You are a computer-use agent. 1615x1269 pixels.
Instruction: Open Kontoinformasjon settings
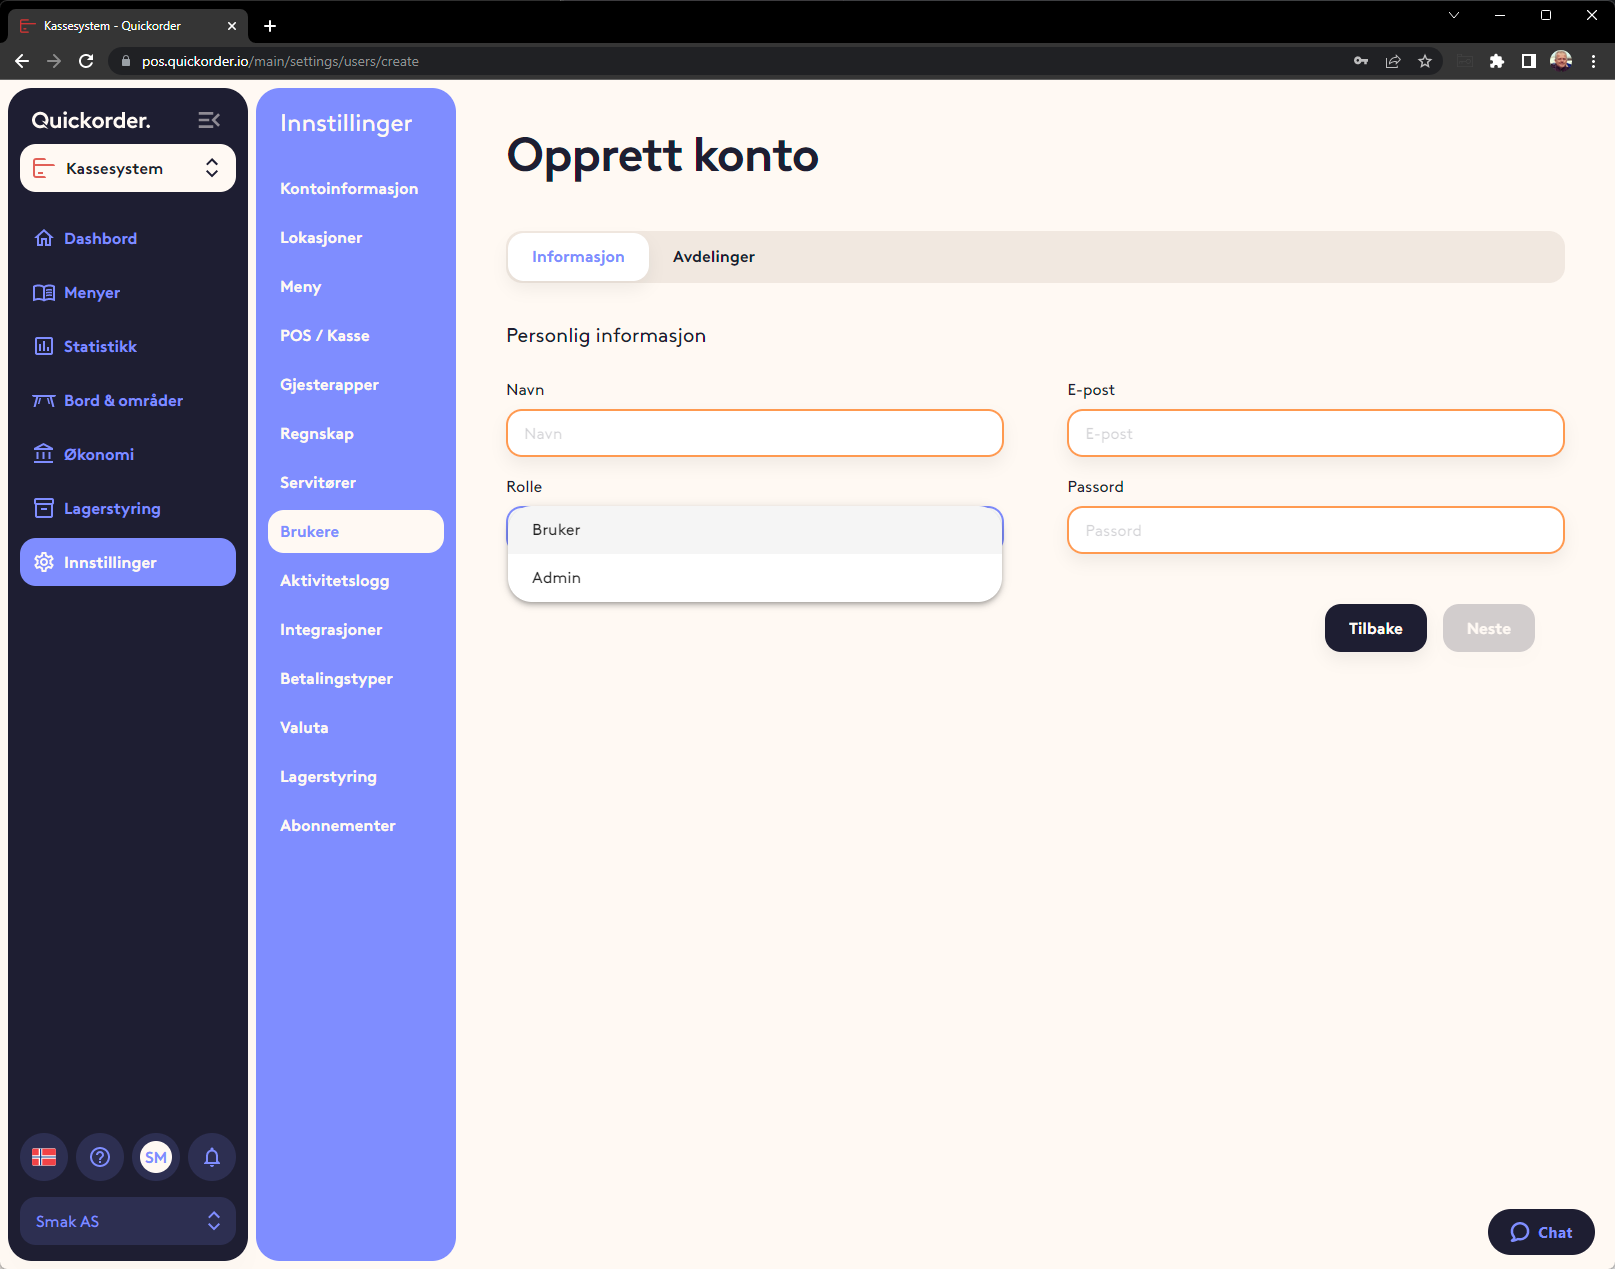point(349,188)
